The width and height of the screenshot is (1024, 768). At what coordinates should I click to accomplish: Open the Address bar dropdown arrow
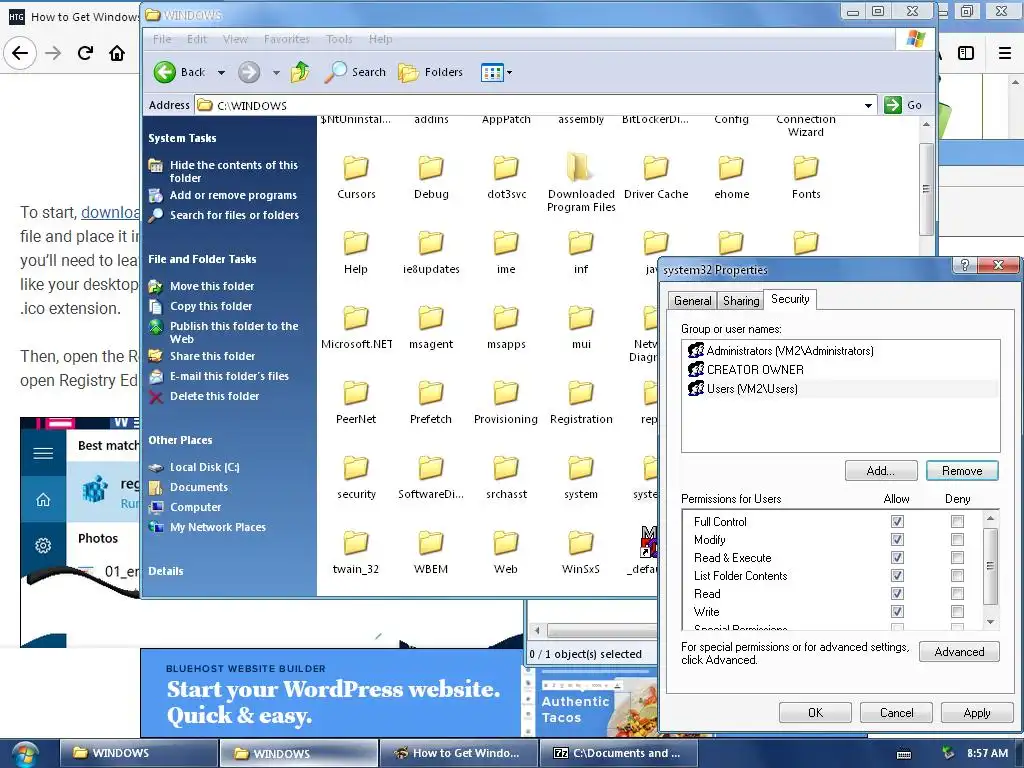868,105
